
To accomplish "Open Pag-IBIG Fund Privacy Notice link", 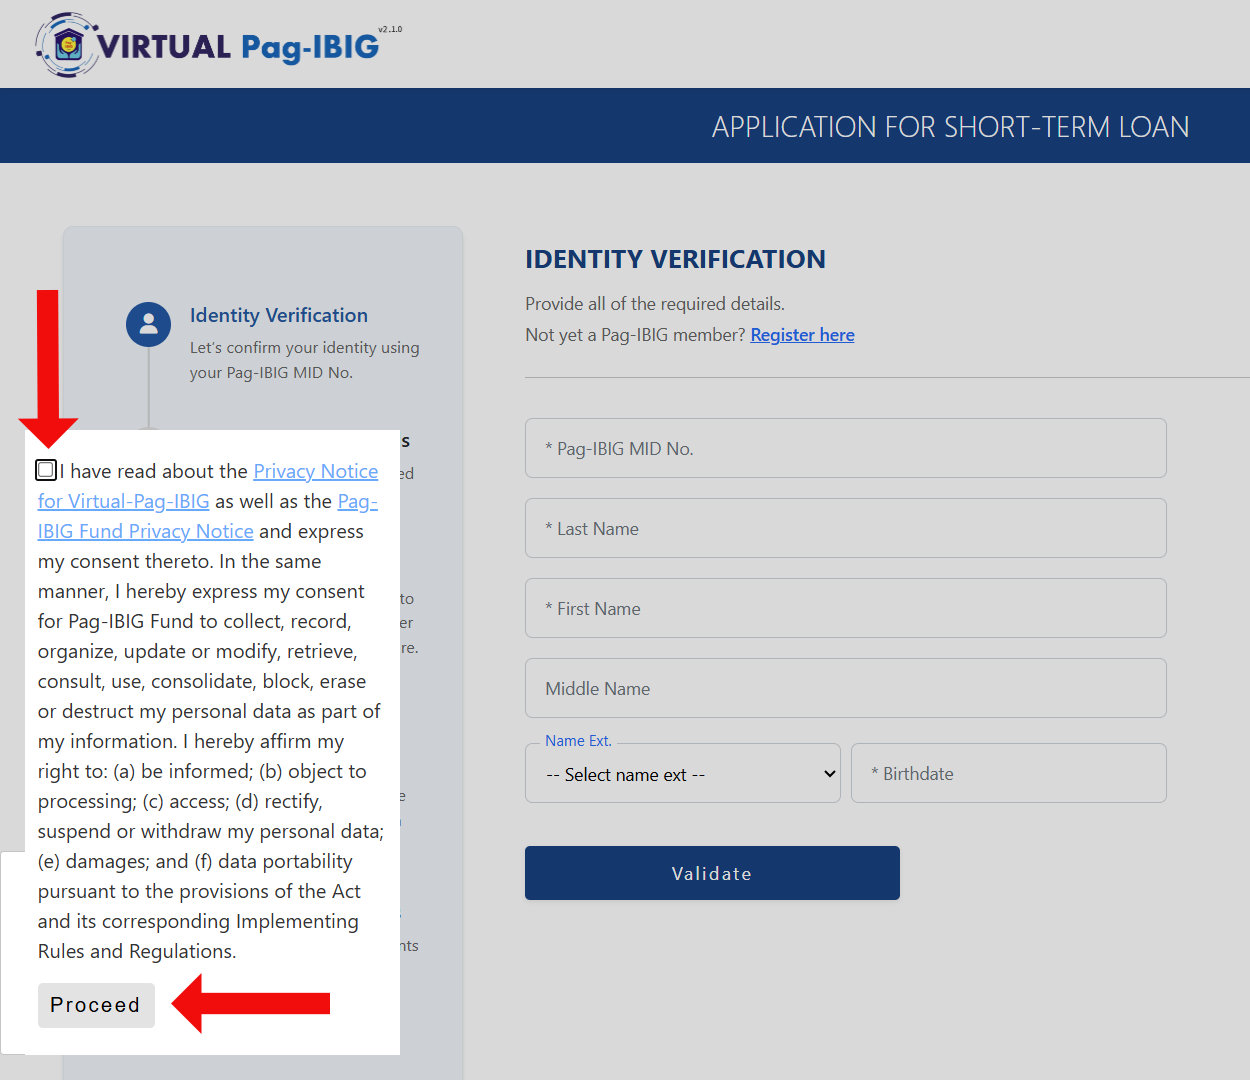I will [208, 516].
